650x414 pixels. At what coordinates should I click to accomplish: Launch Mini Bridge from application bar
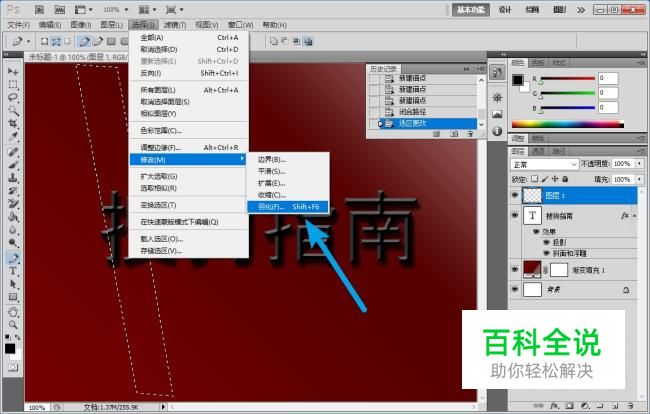pyautogui.click(x=60, y=9)
